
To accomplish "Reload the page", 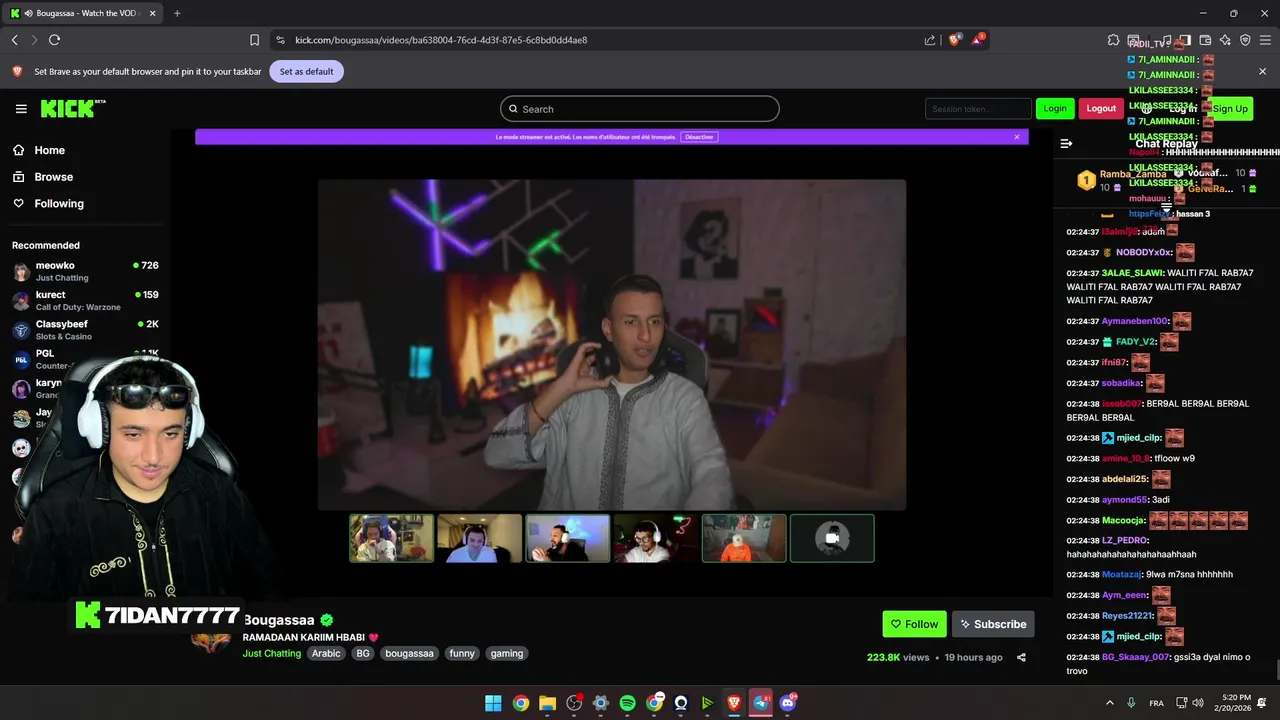I will (x=54, y=40).
